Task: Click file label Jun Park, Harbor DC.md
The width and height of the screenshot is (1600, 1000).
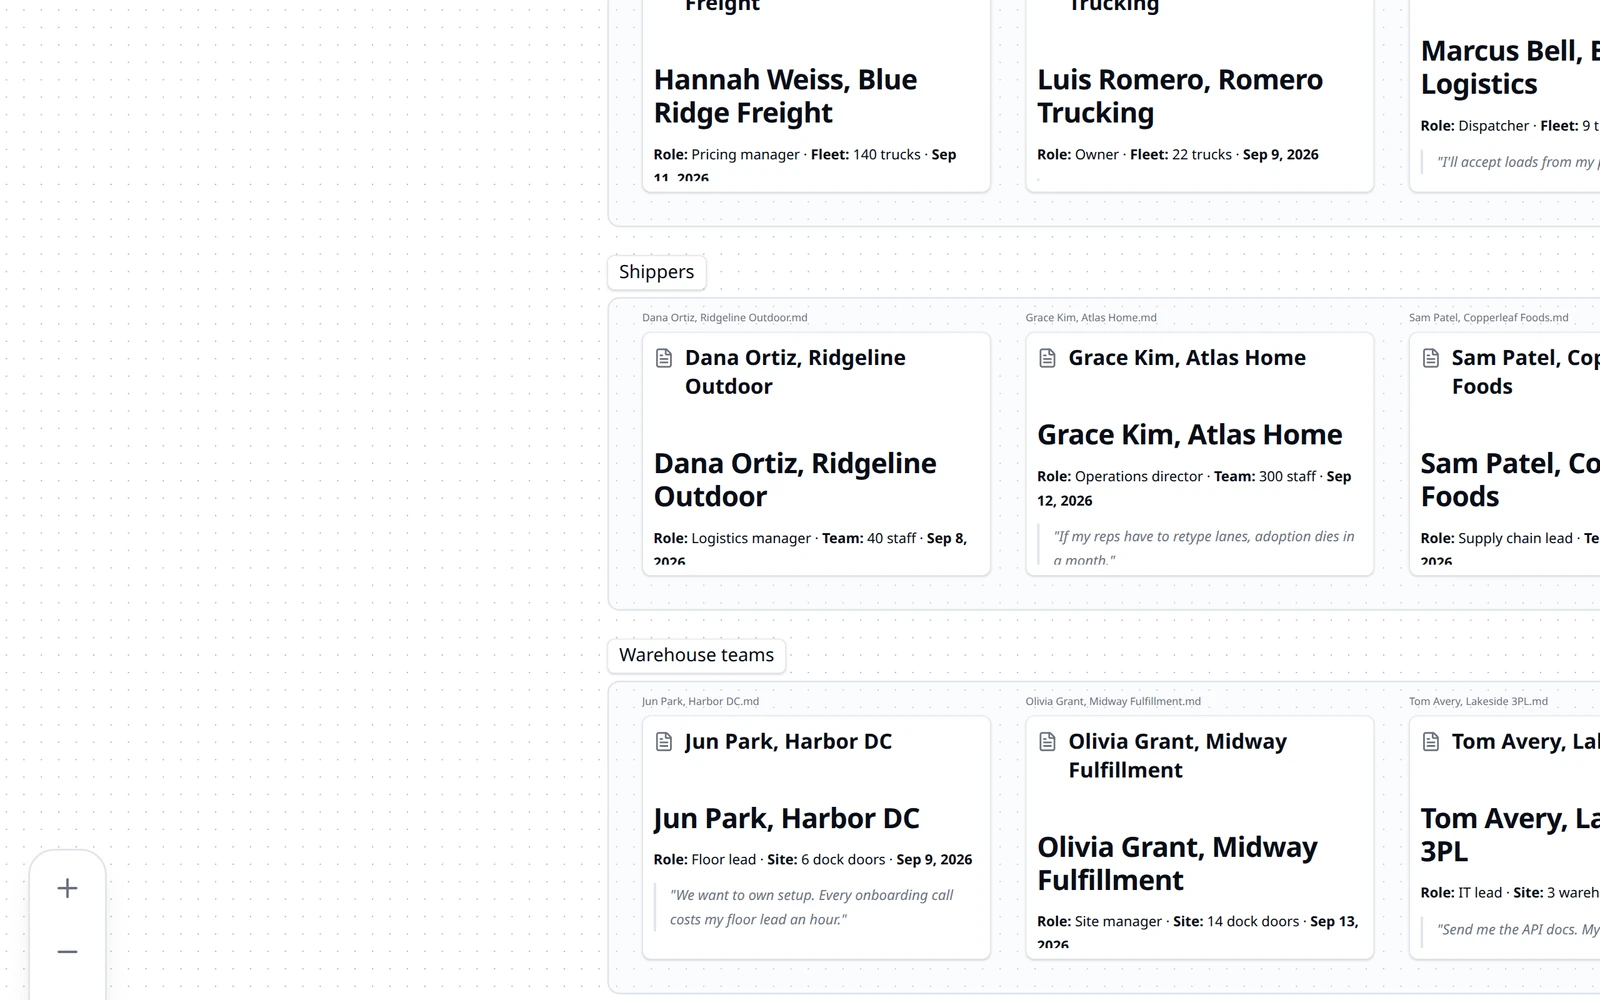Action: tap(700, 702)
